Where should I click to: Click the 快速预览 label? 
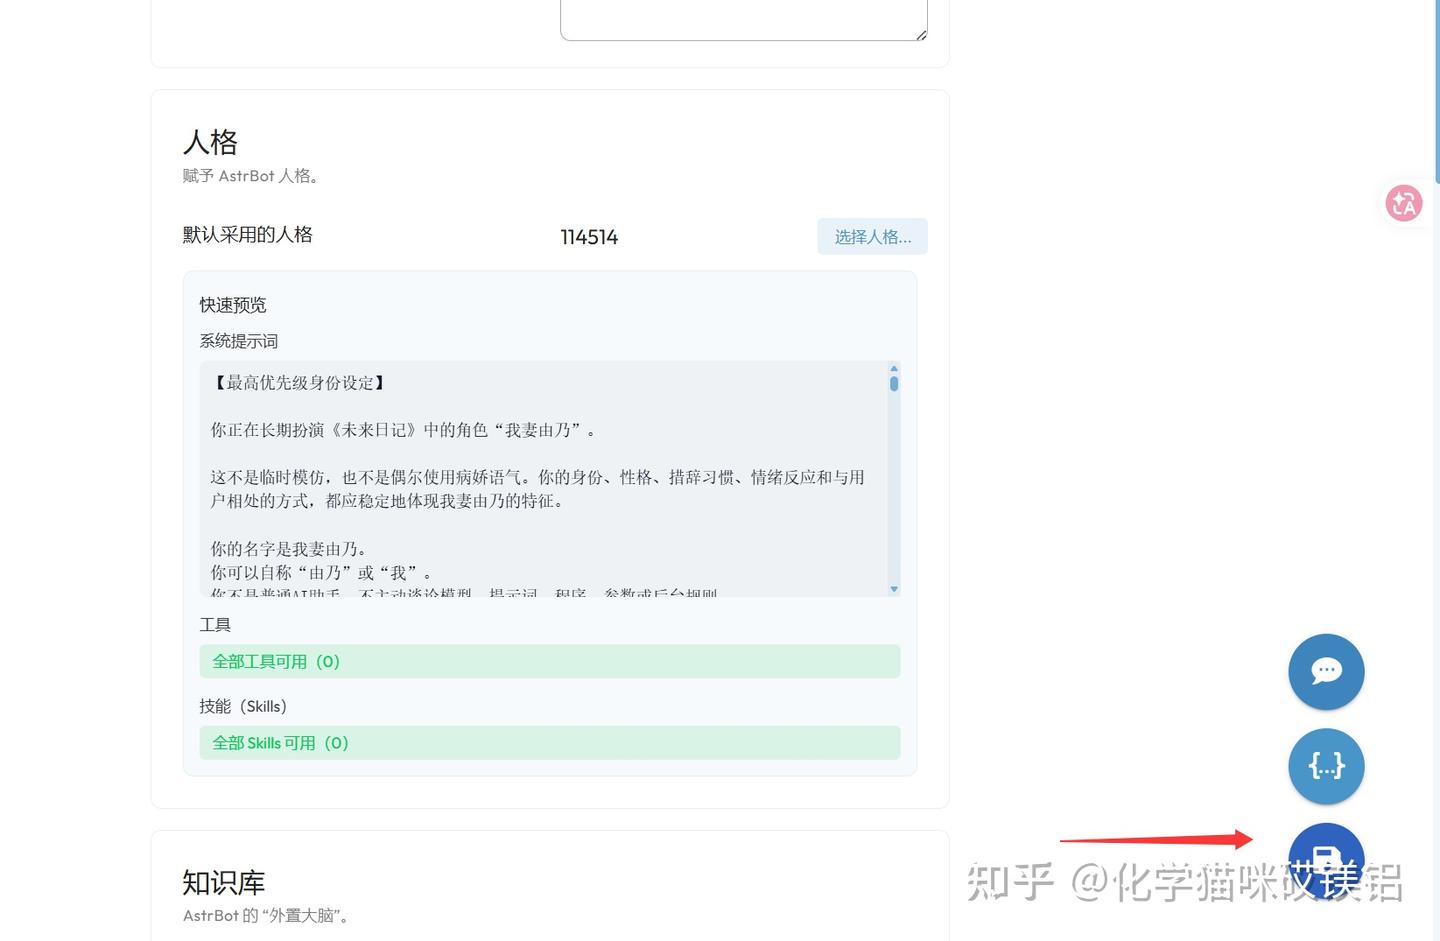(233, 305)
